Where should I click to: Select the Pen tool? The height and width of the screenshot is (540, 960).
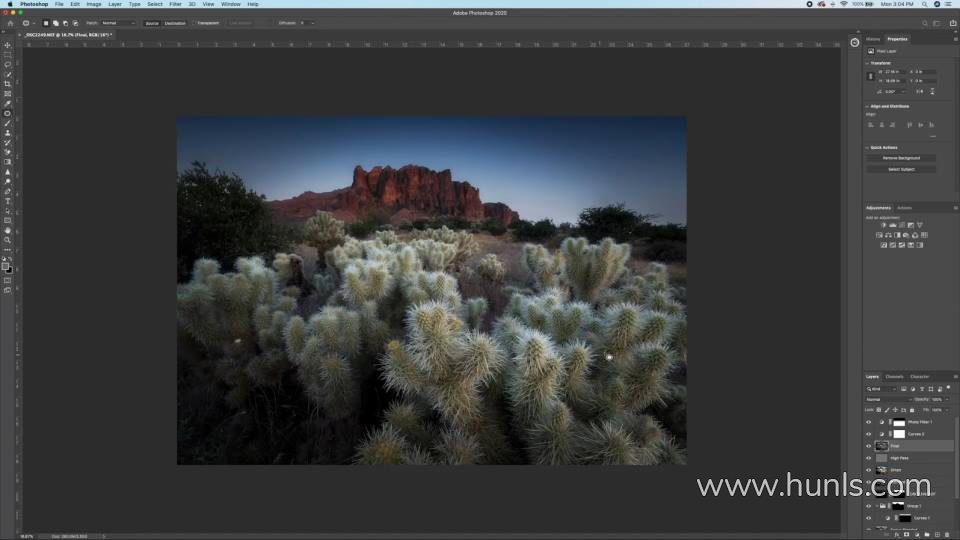tap(7, 192)
